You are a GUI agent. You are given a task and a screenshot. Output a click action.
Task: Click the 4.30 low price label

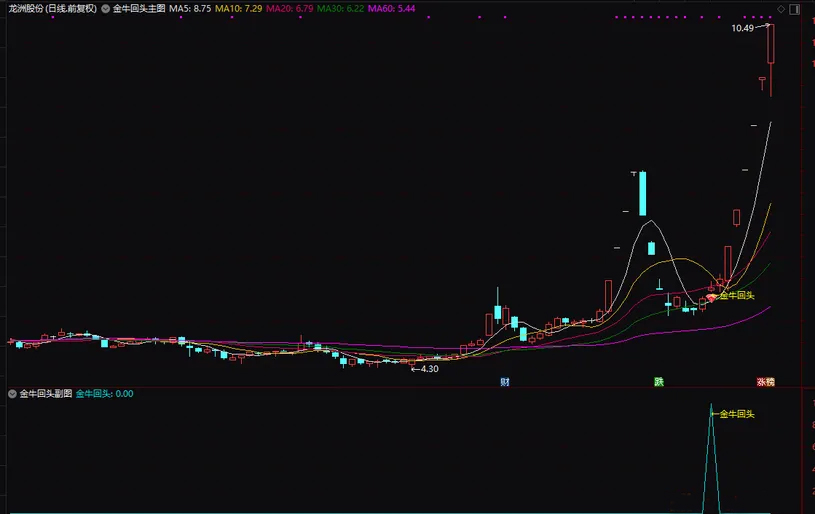point(429,369)
